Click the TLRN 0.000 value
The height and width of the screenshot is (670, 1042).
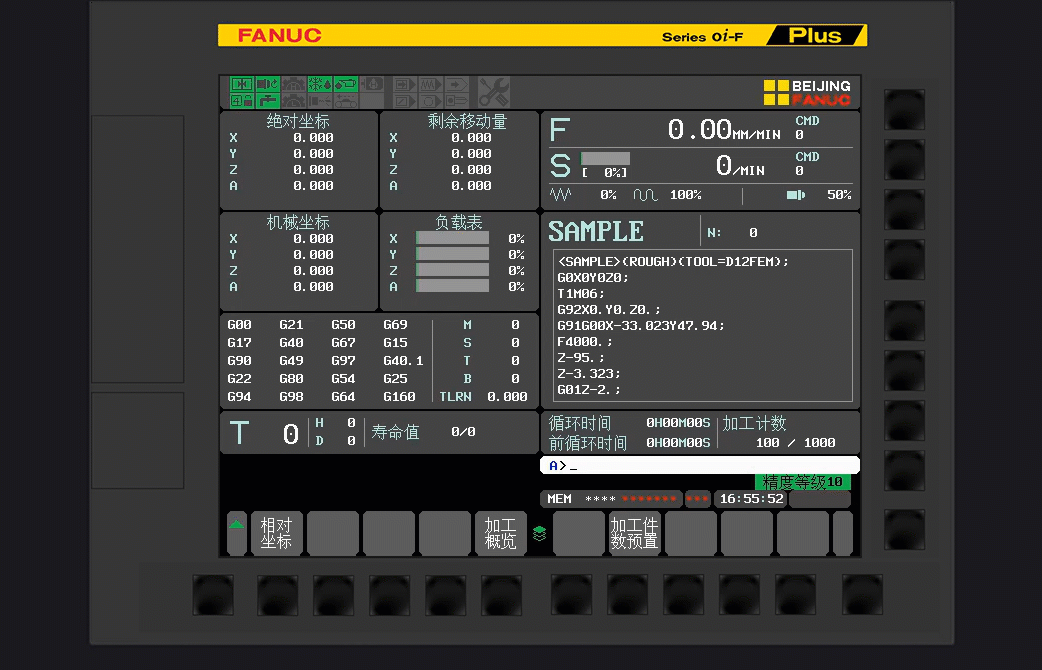[x=507, y=396]
